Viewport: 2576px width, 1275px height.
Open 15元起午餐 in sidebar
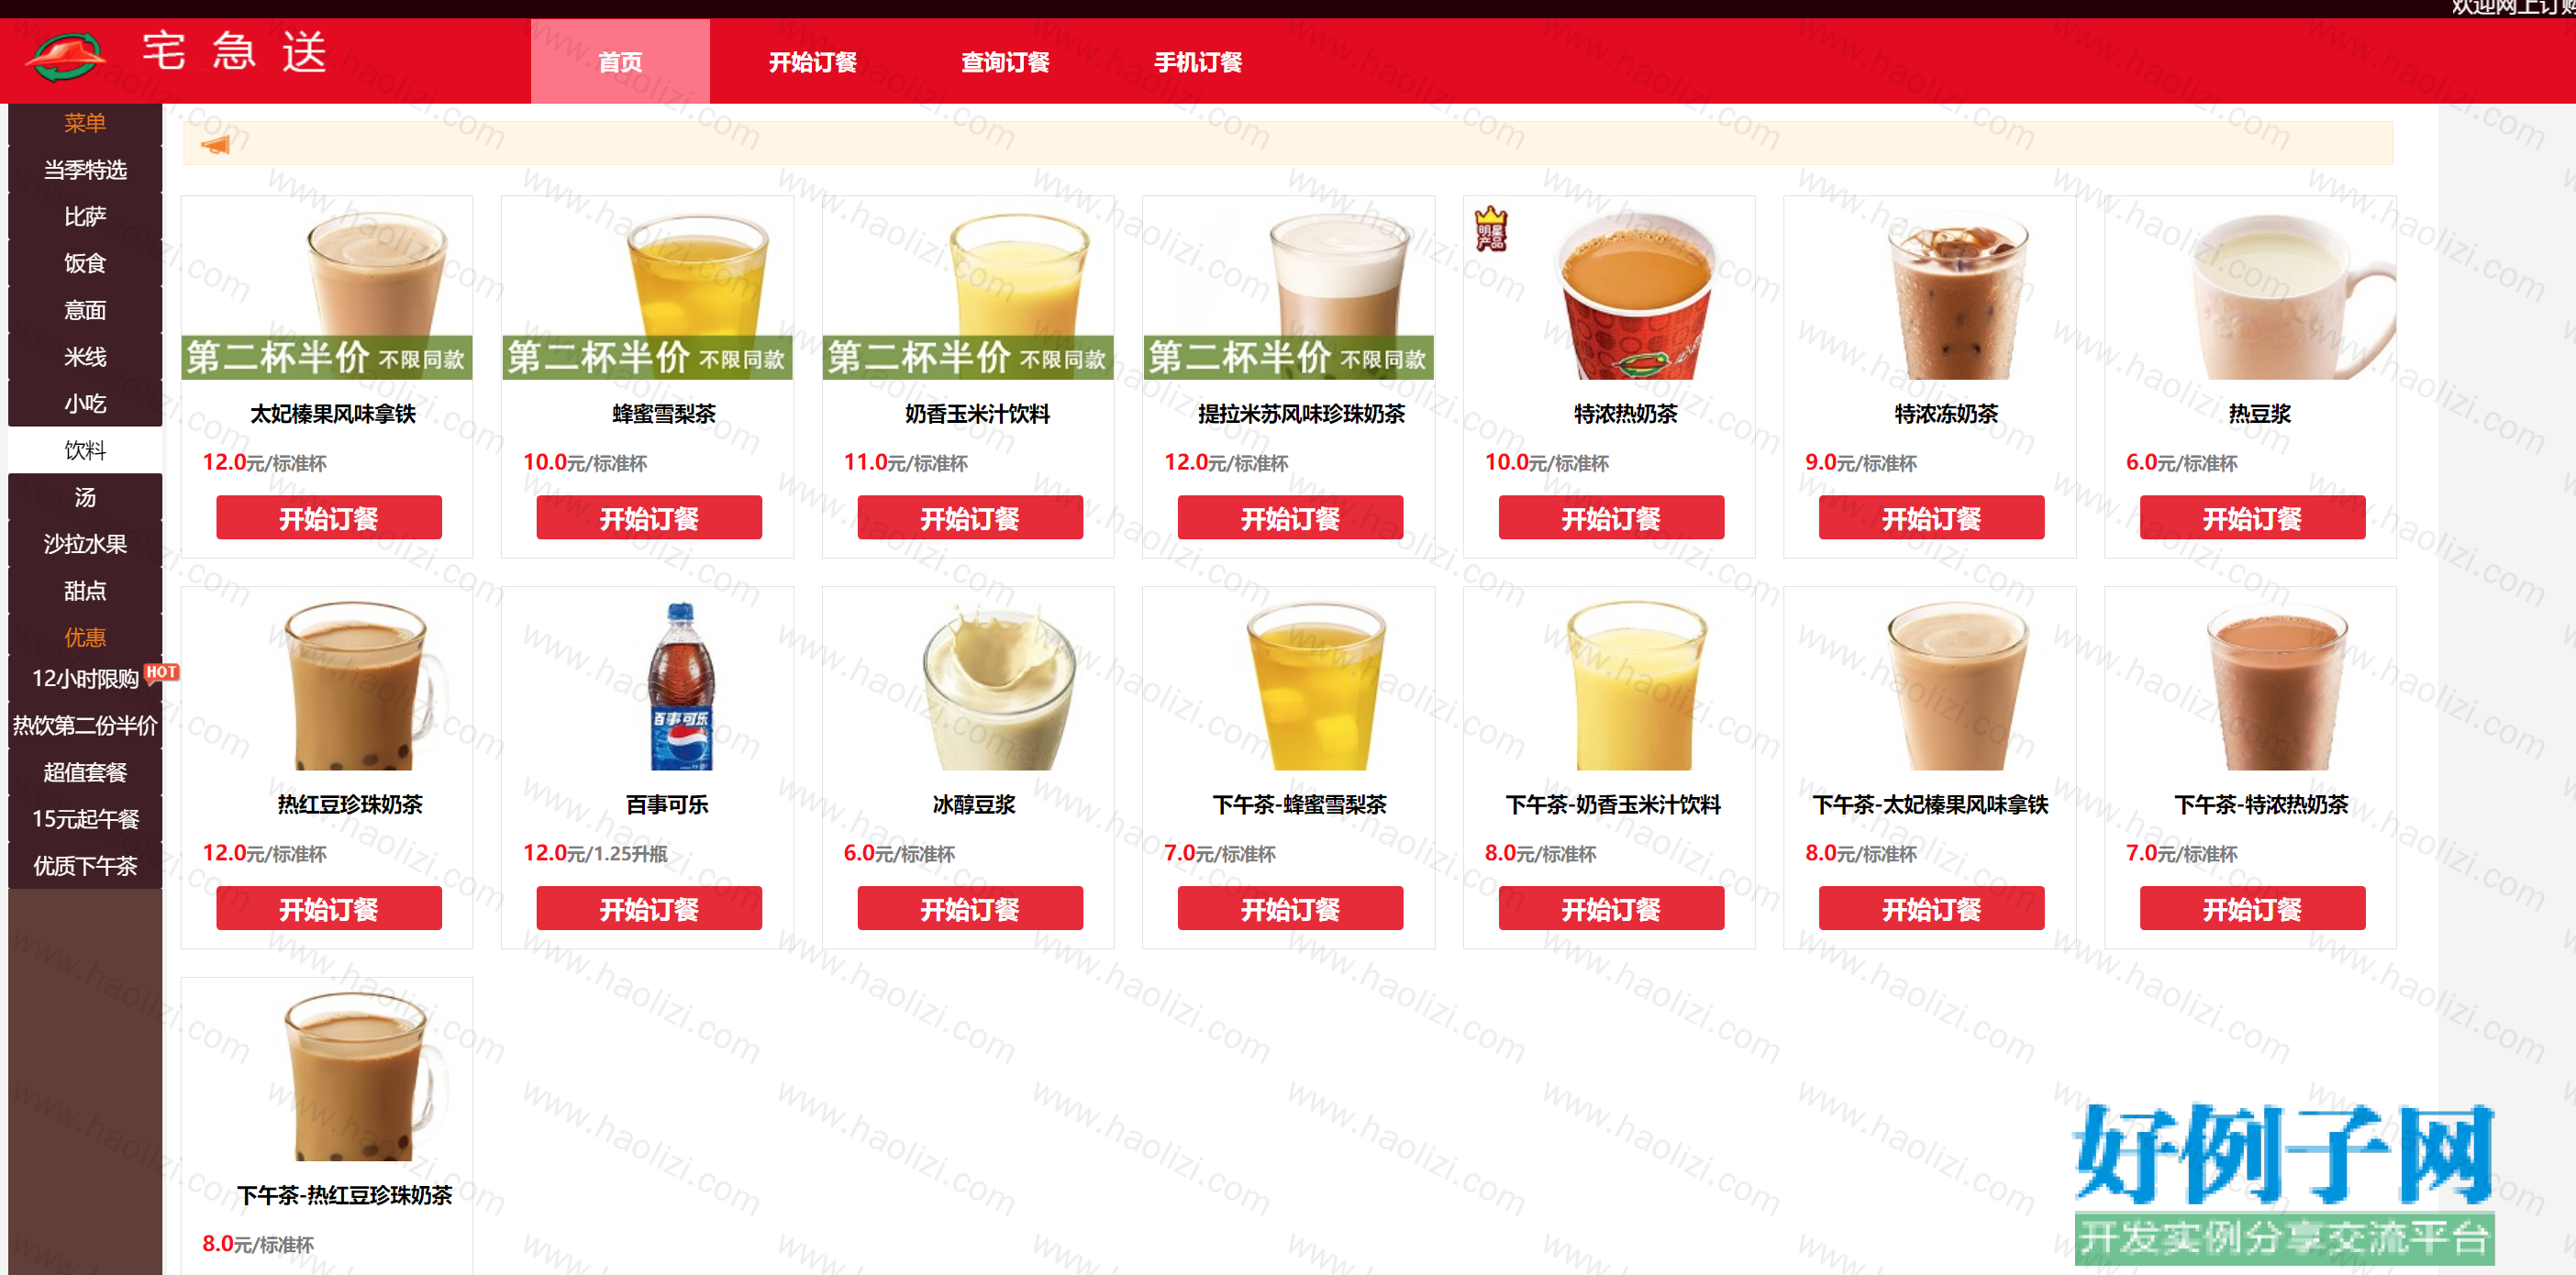[85, 819]
